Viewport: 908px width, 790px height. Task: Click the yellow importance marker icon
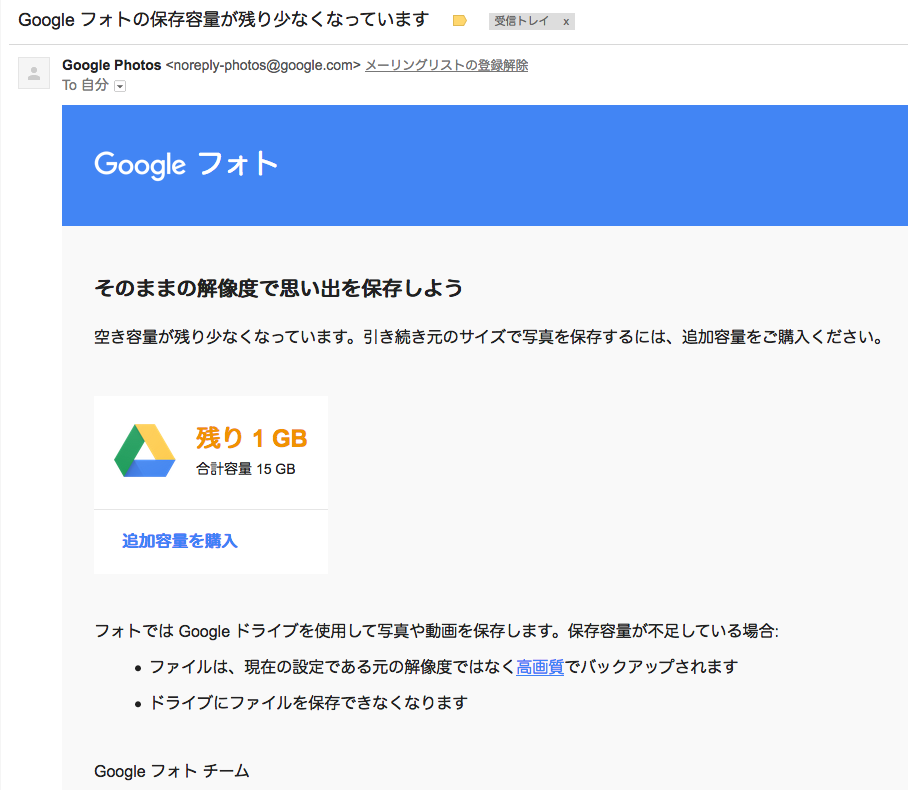pyautogui.click(x=459, y=21)
